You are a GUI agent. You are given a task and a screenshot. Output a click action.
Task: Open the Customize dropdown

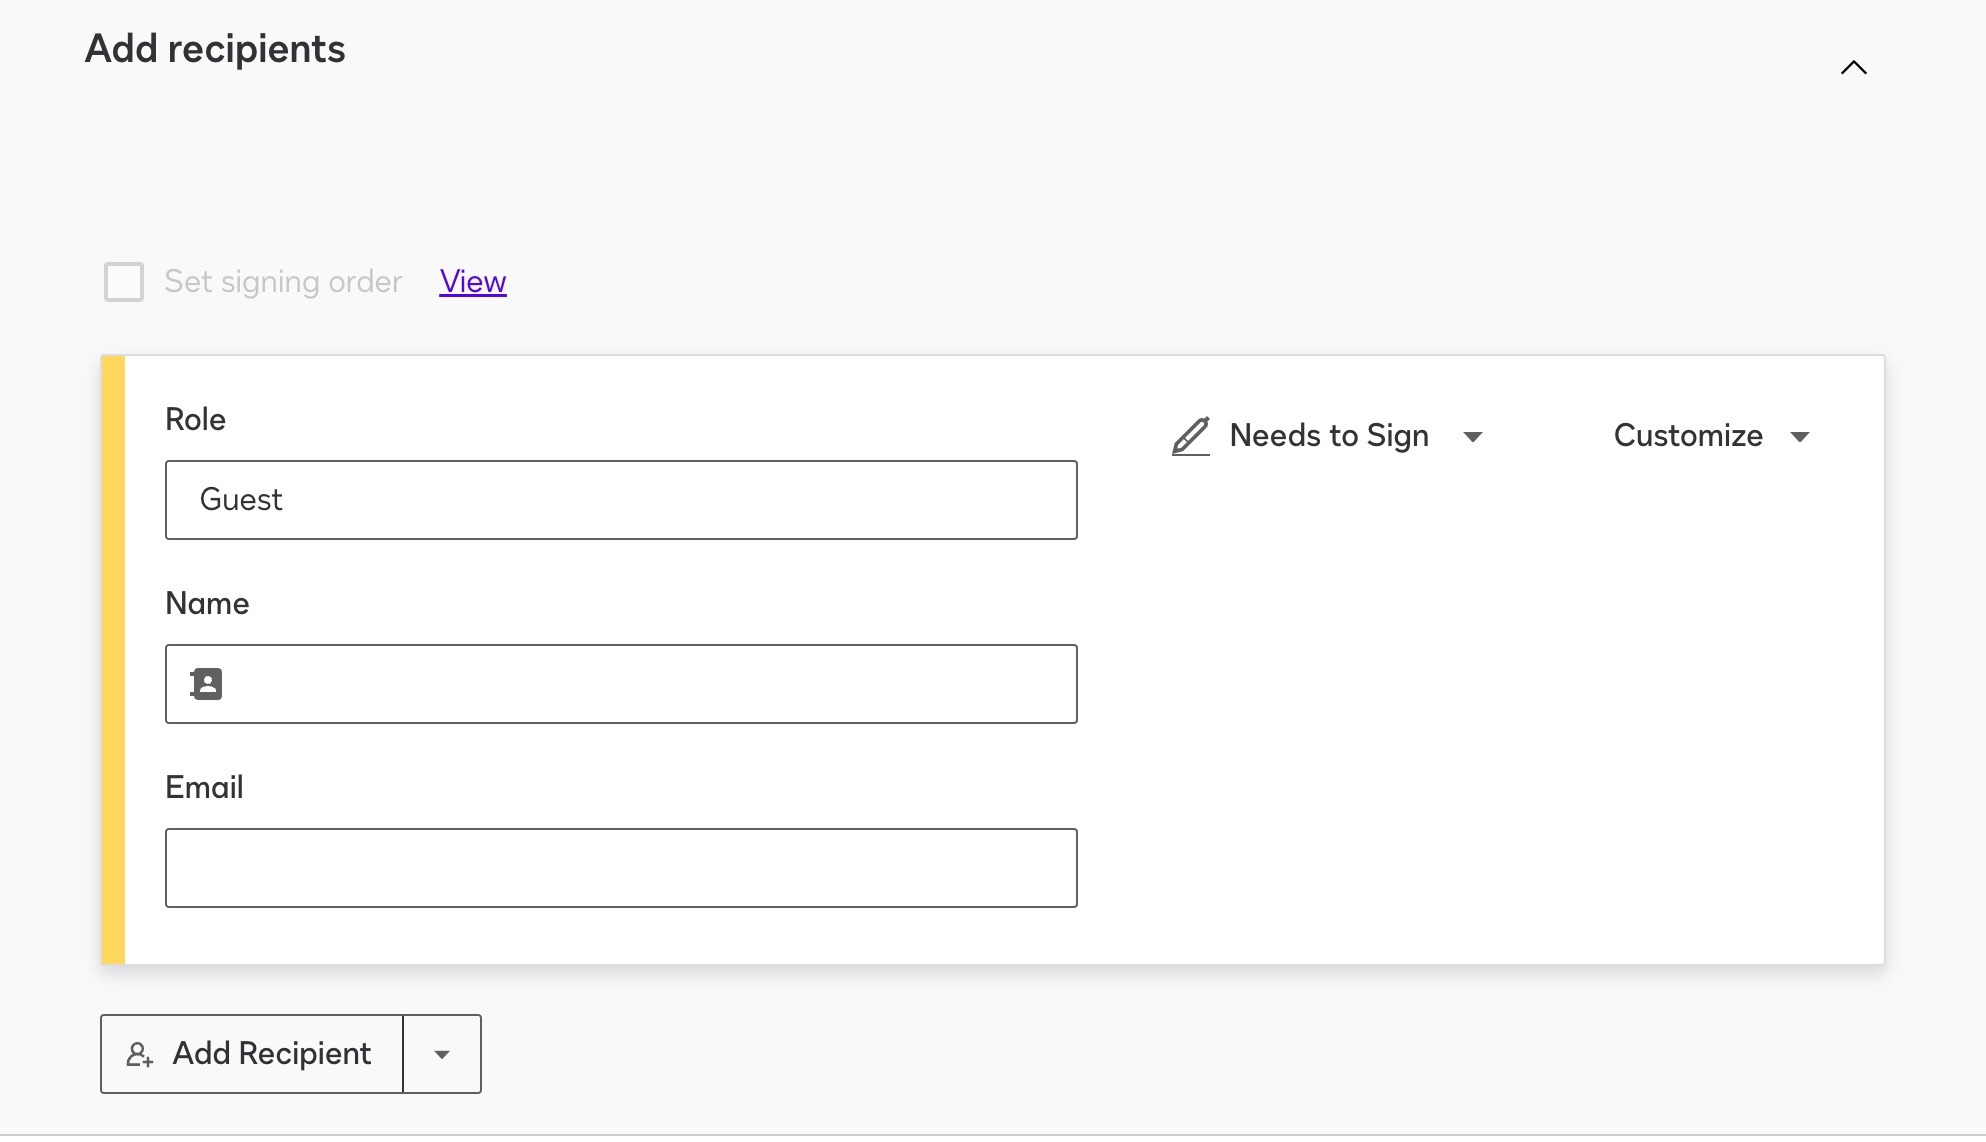tap(1688, 435)
